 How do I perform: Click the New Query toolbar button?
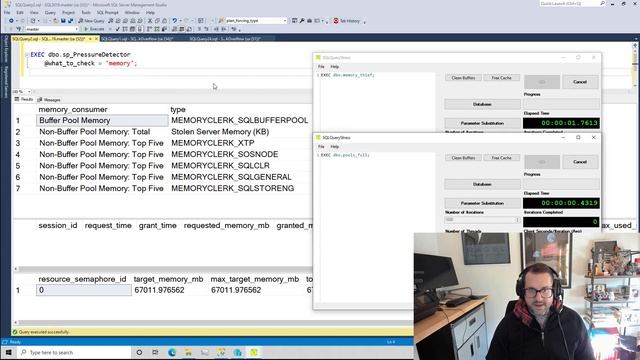click(91, 20)
